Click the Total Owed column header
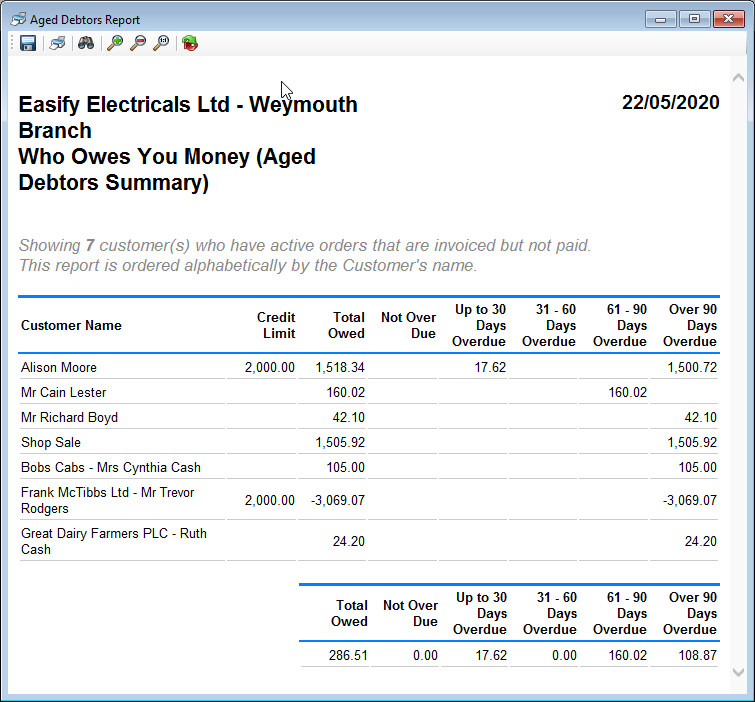The image size is (755, 702). coord(346,325)
